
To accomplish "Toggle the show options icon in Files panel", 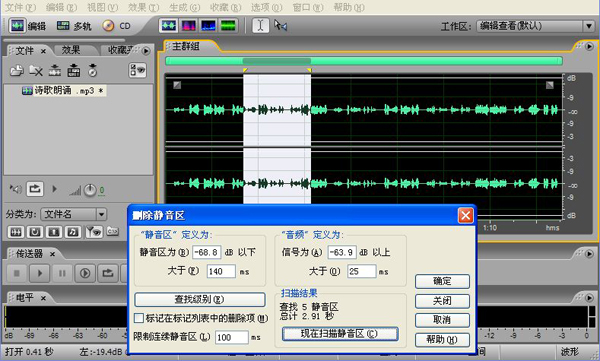I will coord(137,70).
